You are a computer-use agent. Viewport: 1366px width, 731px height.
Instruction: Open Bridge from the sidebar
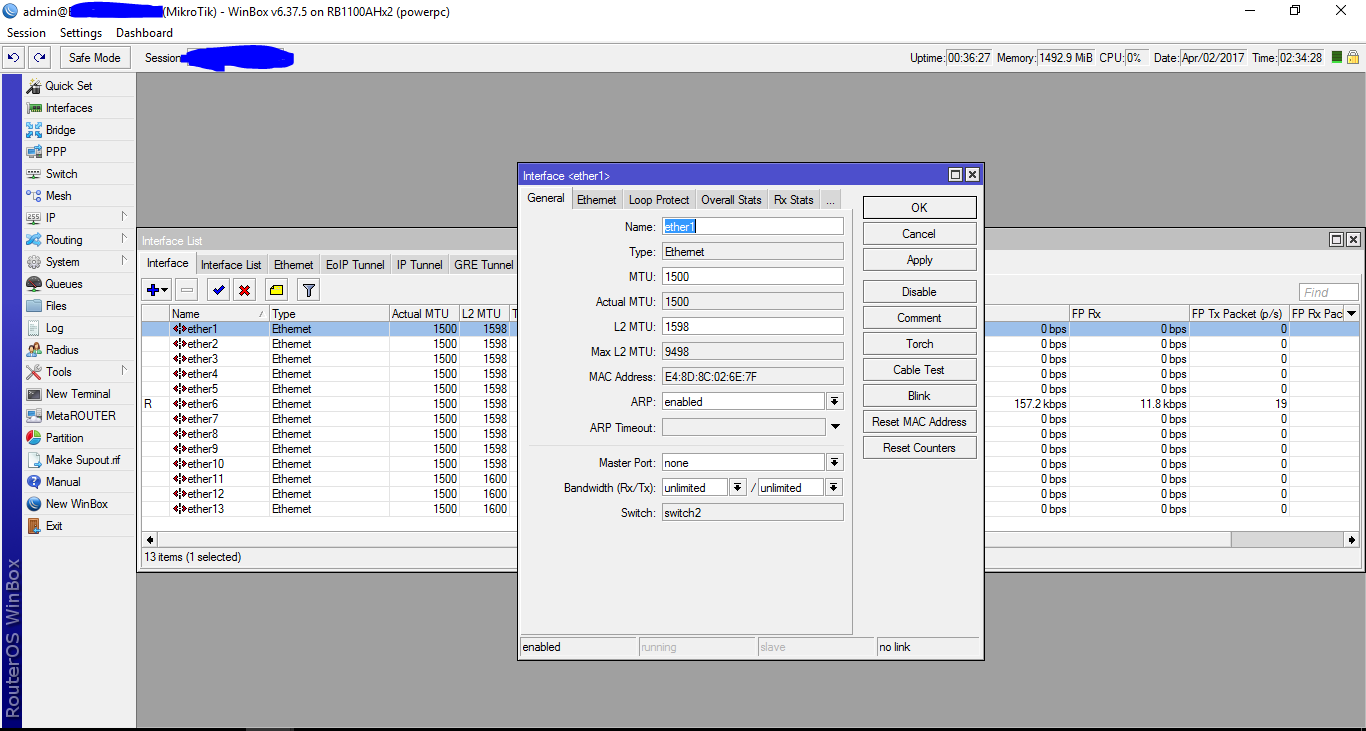(60, 130)
